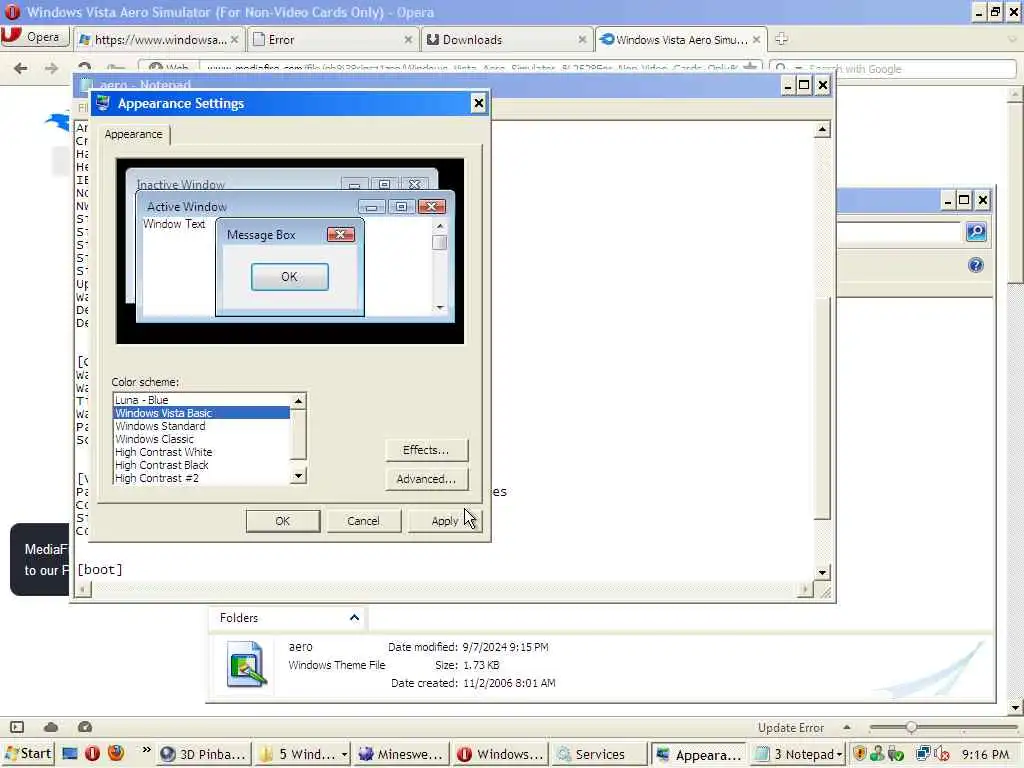Collapse the Folders pane chevron
This screenshot has width=1024, height=768.
pyautogui.click(x=354, y=618)
